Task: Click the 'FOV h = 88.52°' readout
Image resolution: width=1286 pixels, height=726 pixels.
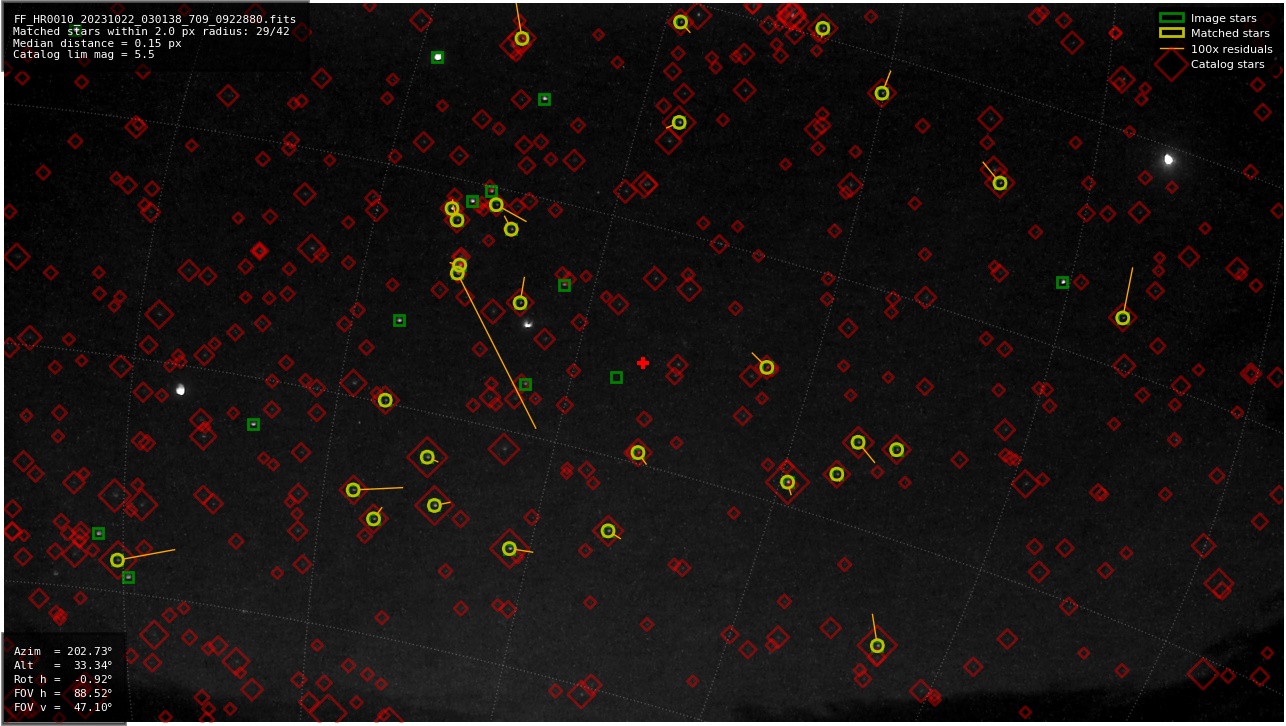Action: tap(63, 693)
